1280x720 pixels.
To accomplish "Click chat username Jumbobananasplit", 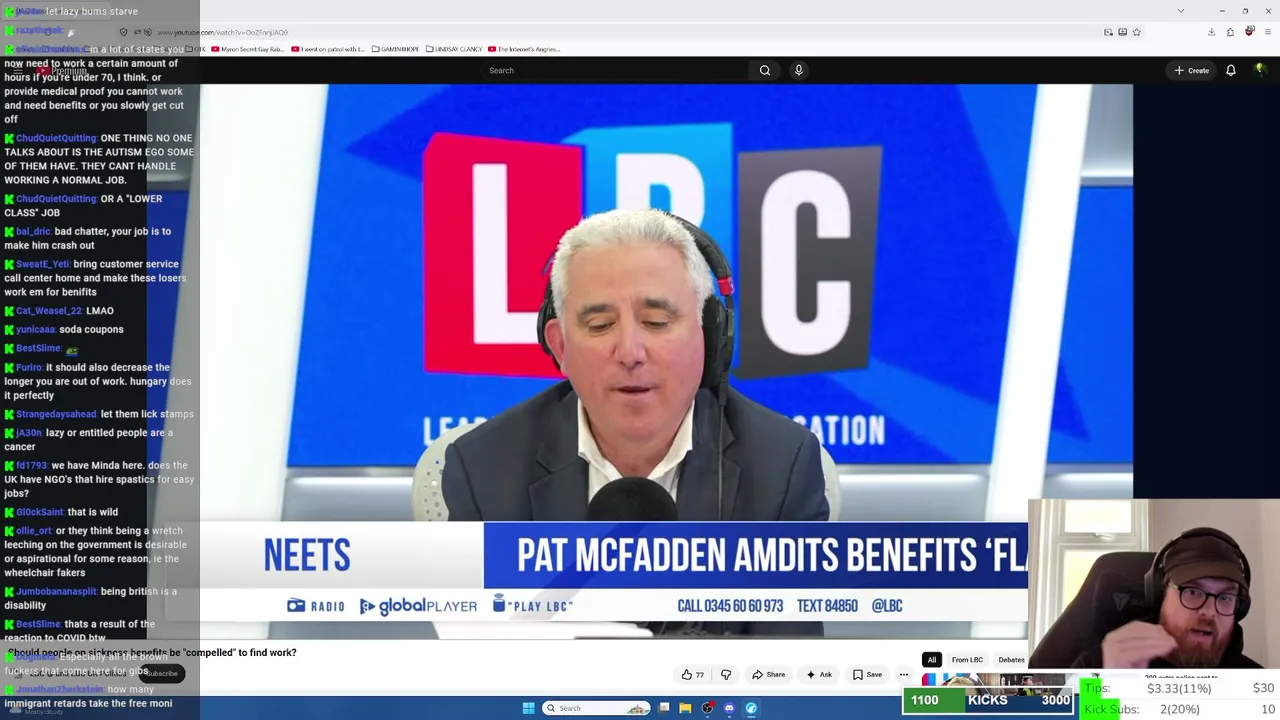I will coord(56,591).
